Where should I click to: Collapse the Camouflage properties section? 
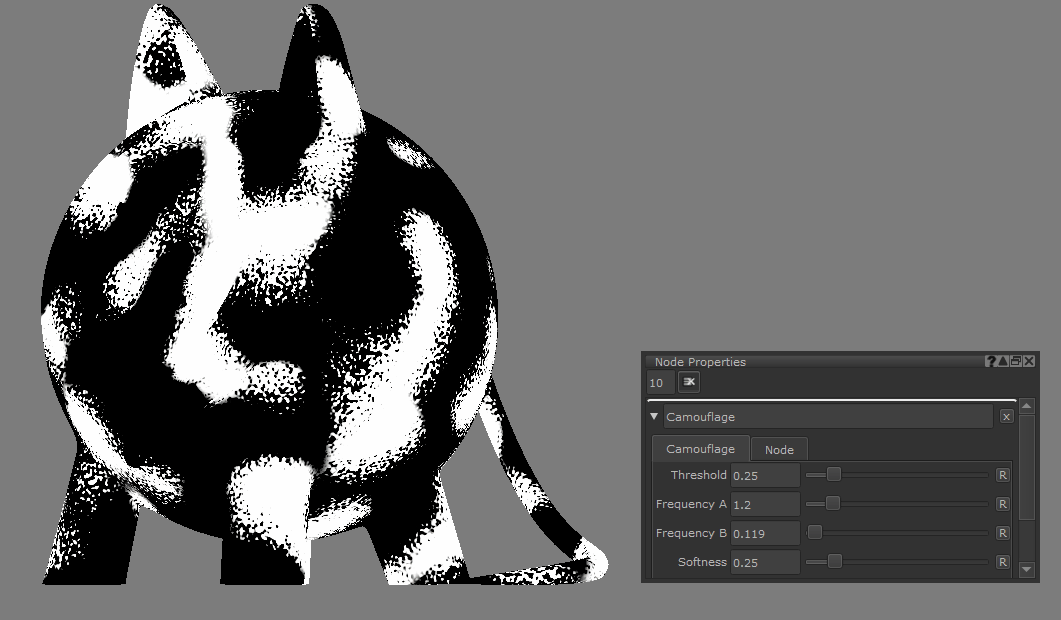click(654, 416)
